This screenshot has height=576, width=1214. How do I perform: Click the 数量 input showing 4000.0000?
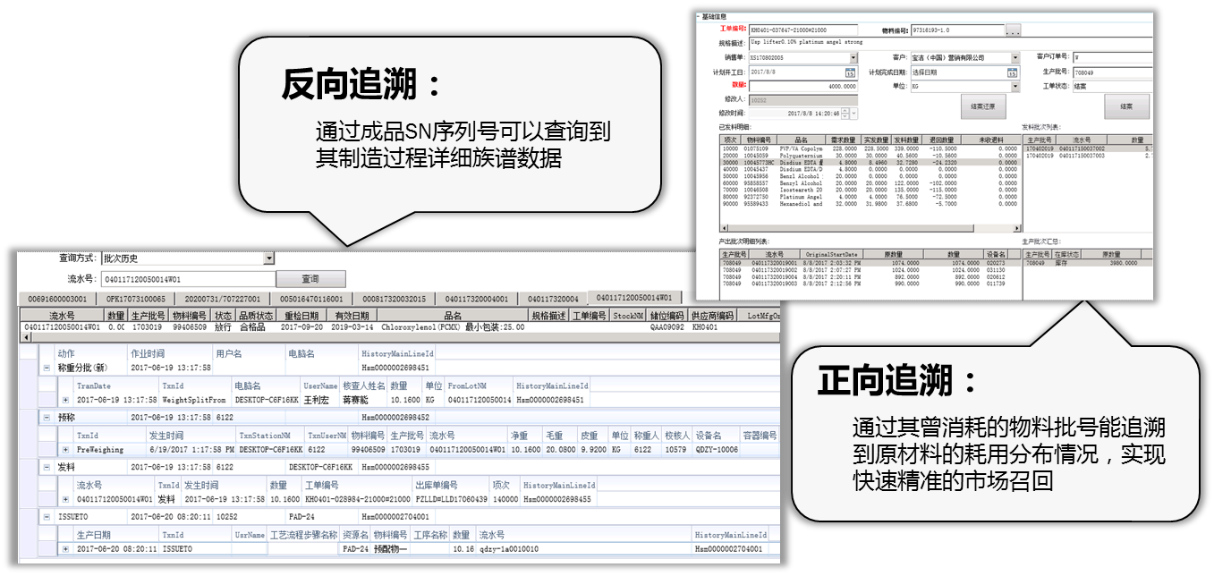805,86
